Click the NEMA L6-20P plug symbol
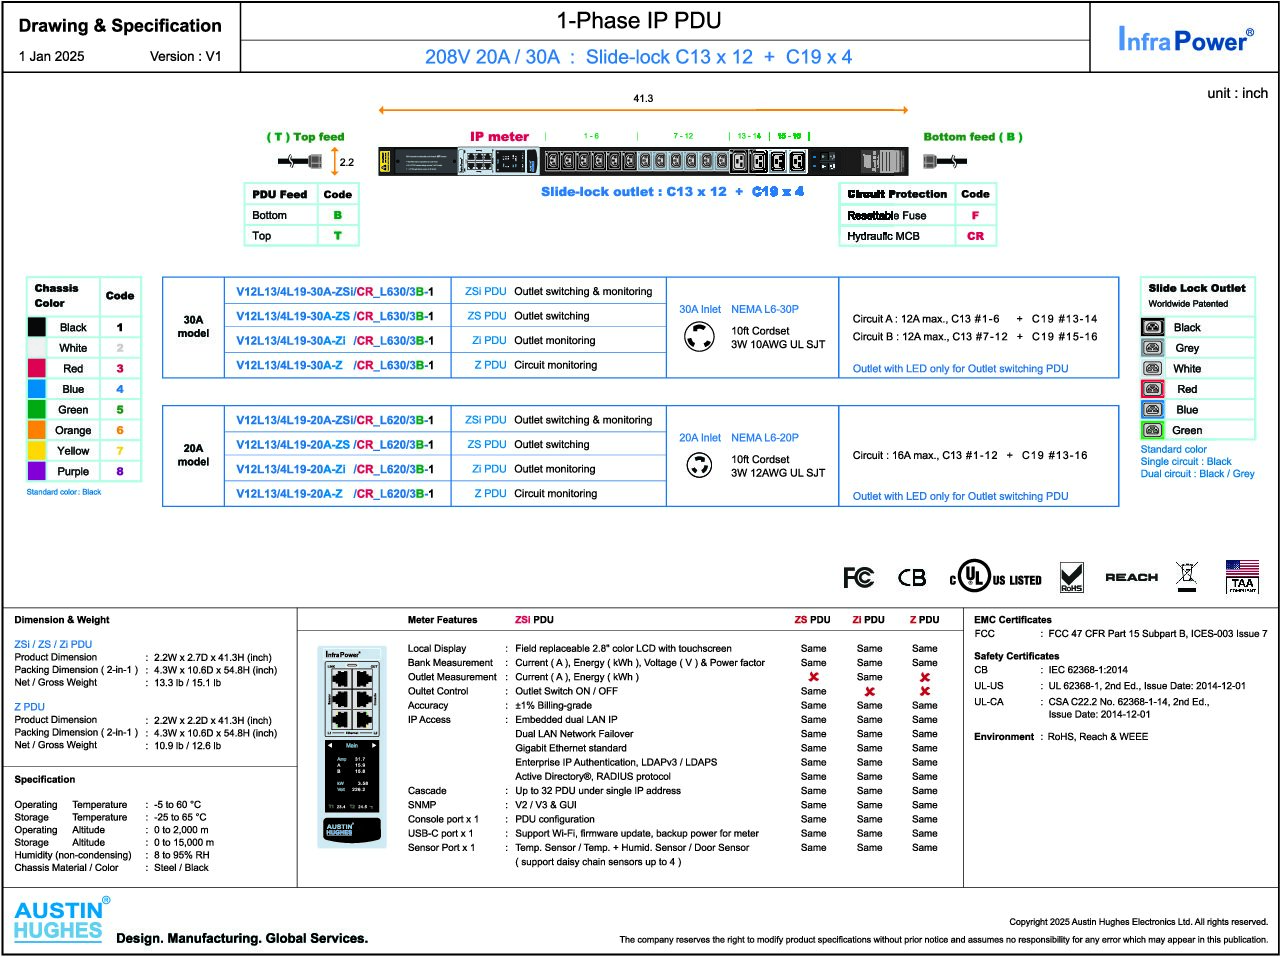 [699, 465]
